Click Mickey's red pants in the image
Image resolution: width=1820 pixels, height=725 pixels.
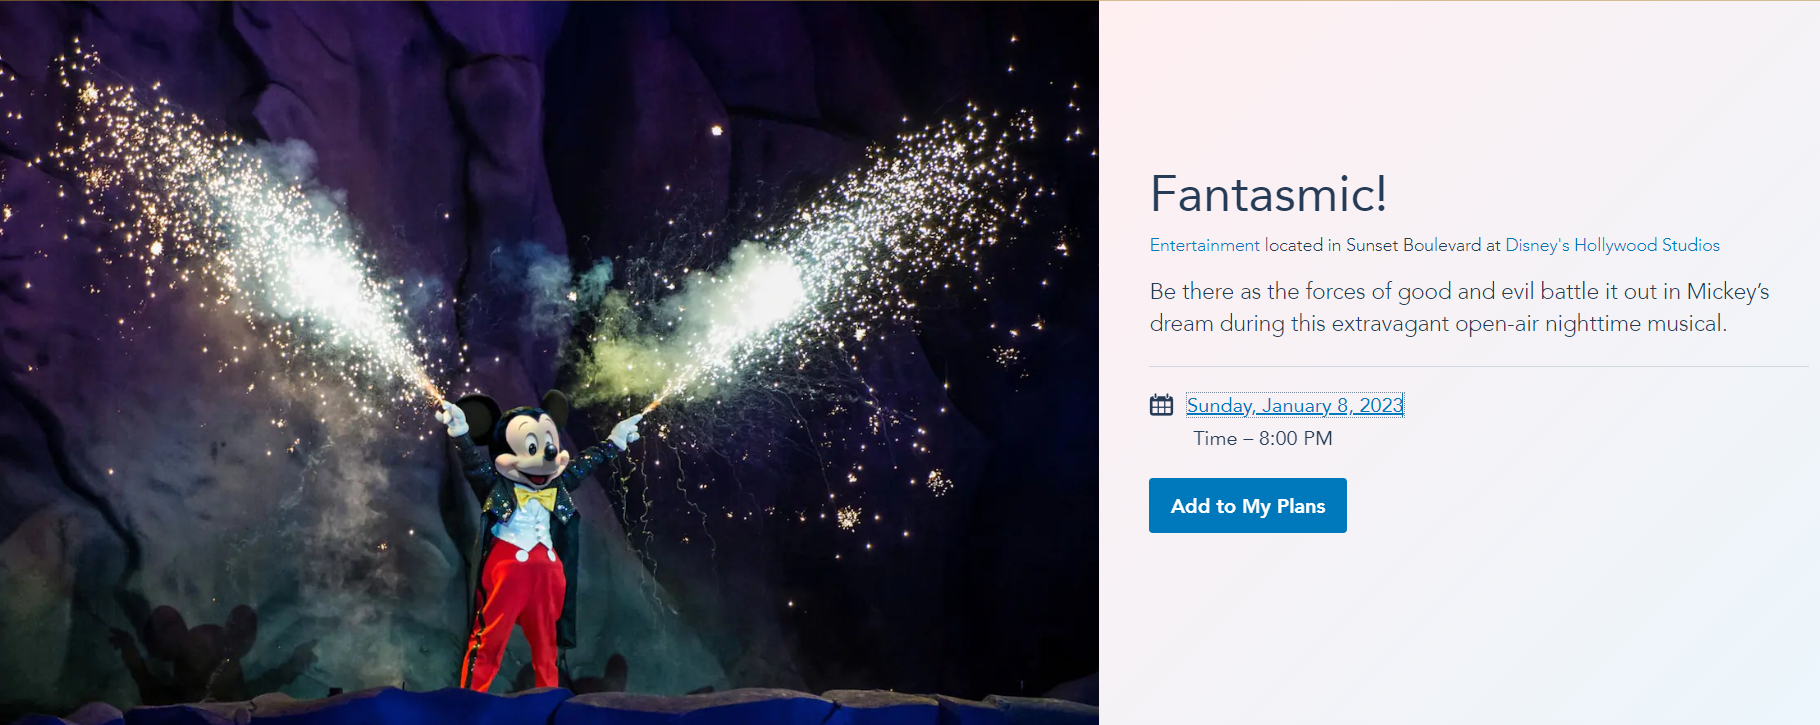tap(517, 610)
